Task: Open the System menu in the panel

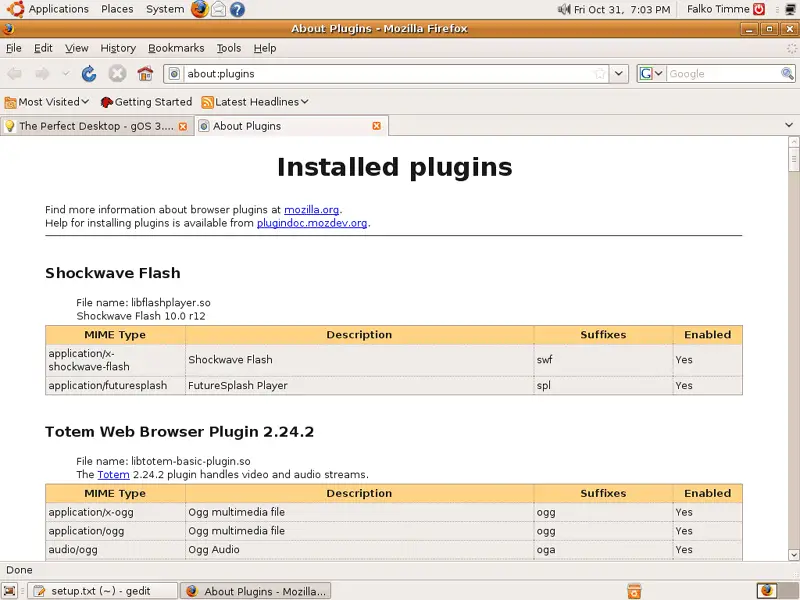Action: click(x=165, y=9)
